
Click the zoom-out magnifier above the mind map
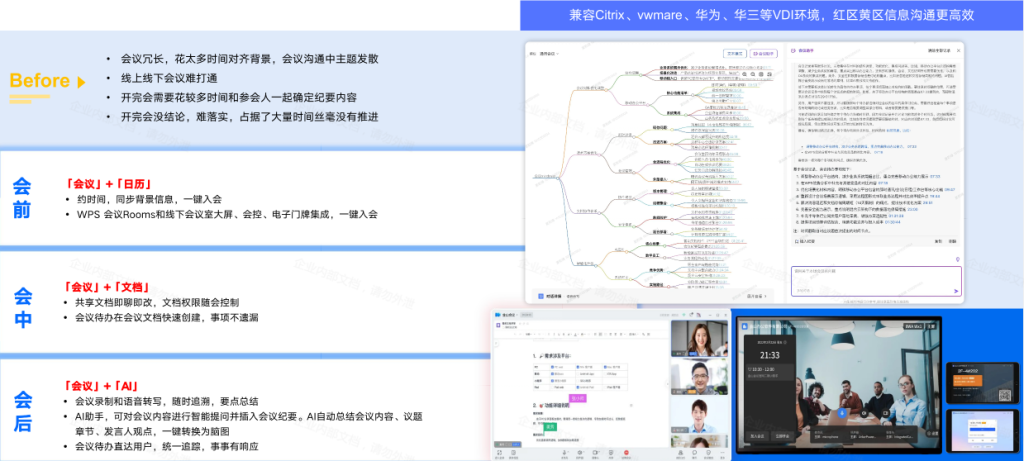coord(753,74)
